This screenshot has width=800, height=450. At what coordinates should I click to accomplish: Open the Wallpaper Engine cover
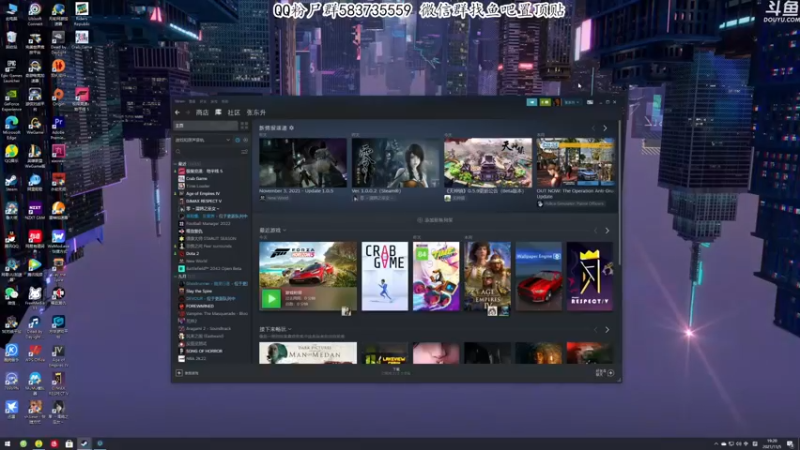pos(538,276)
